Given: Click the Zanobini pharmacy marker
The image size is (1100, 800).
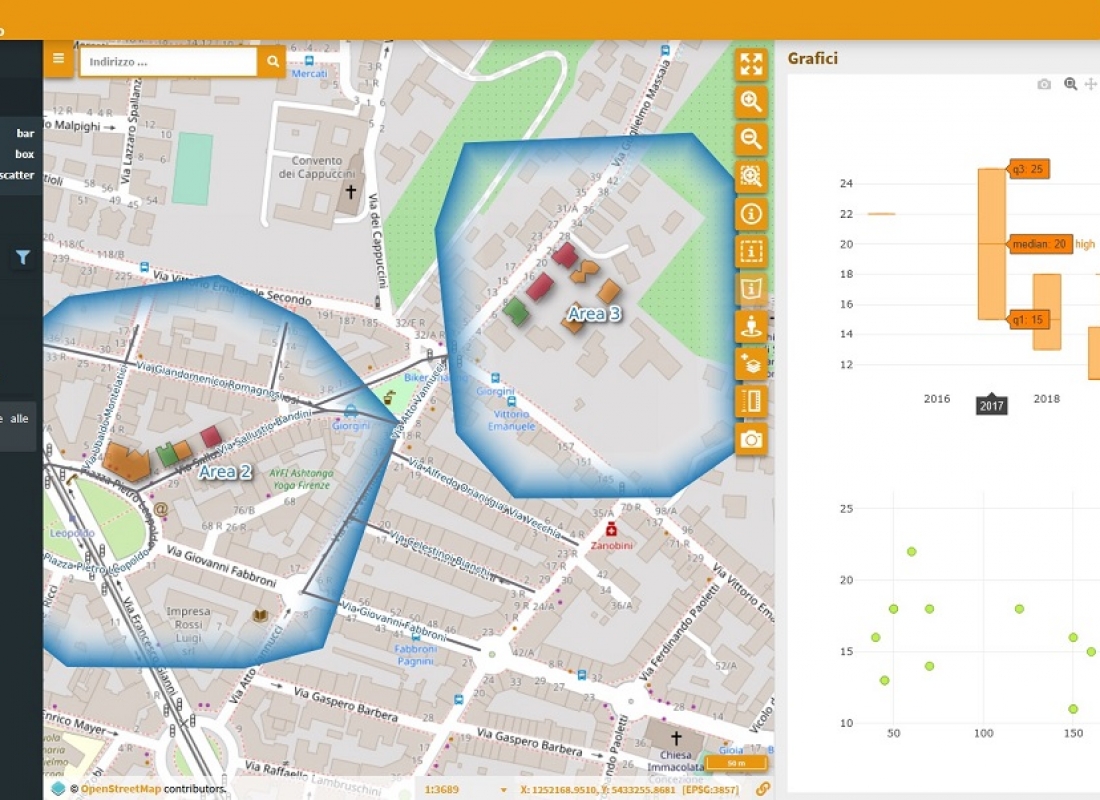Looking at the screenshot, I should click(611, 530).
